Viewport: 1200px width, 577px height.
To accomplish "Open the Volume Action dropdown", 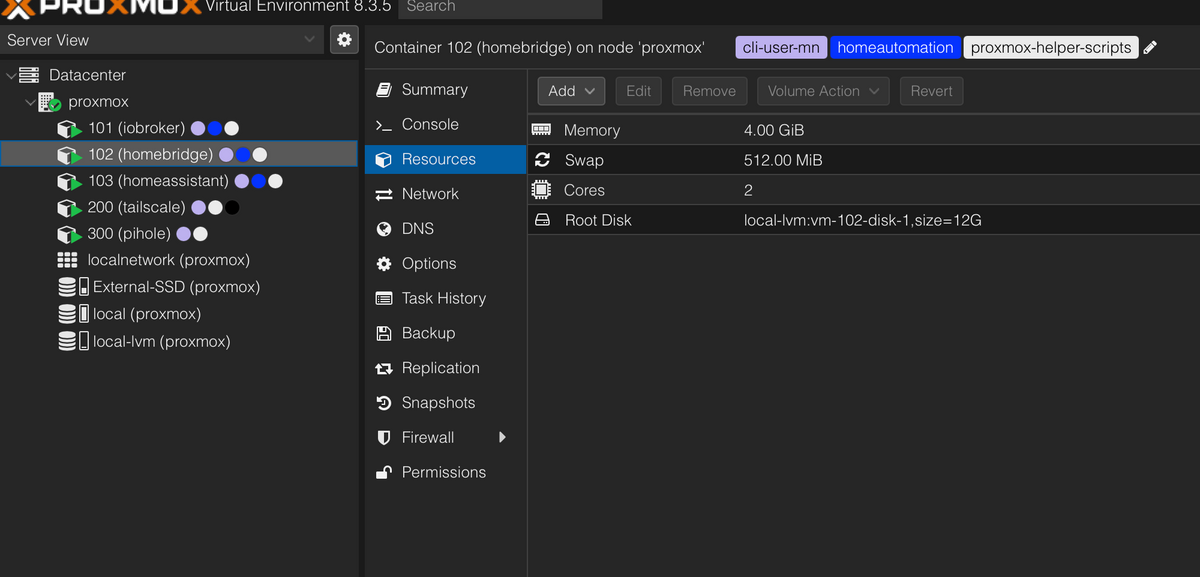I will [x=823, y=91].
